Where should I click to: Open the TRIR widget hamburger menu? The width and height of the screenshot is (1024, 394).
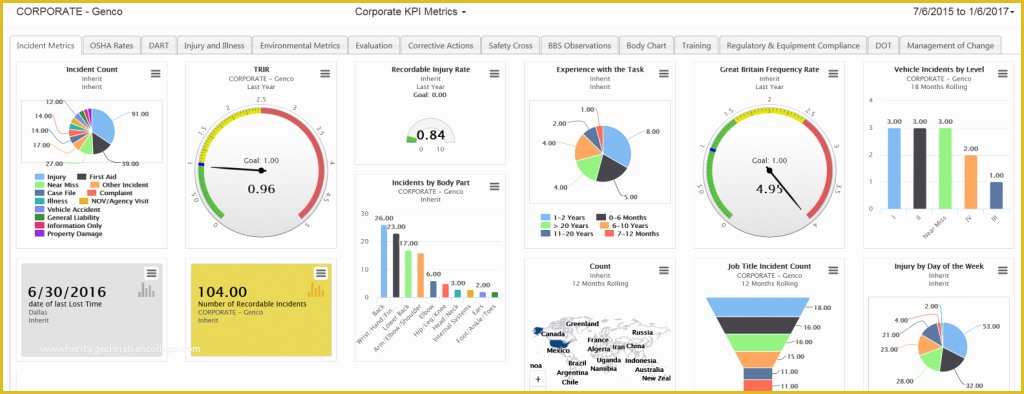pos(325,74)
